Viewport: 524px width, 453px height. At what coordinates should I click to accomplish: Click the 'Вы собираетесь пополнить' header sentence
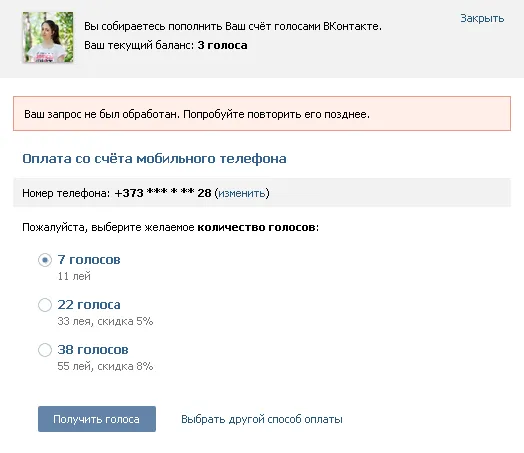233,26
